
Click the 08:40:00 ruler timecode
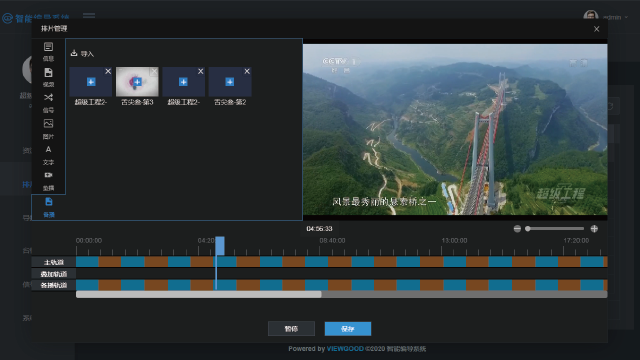point(332,240)
